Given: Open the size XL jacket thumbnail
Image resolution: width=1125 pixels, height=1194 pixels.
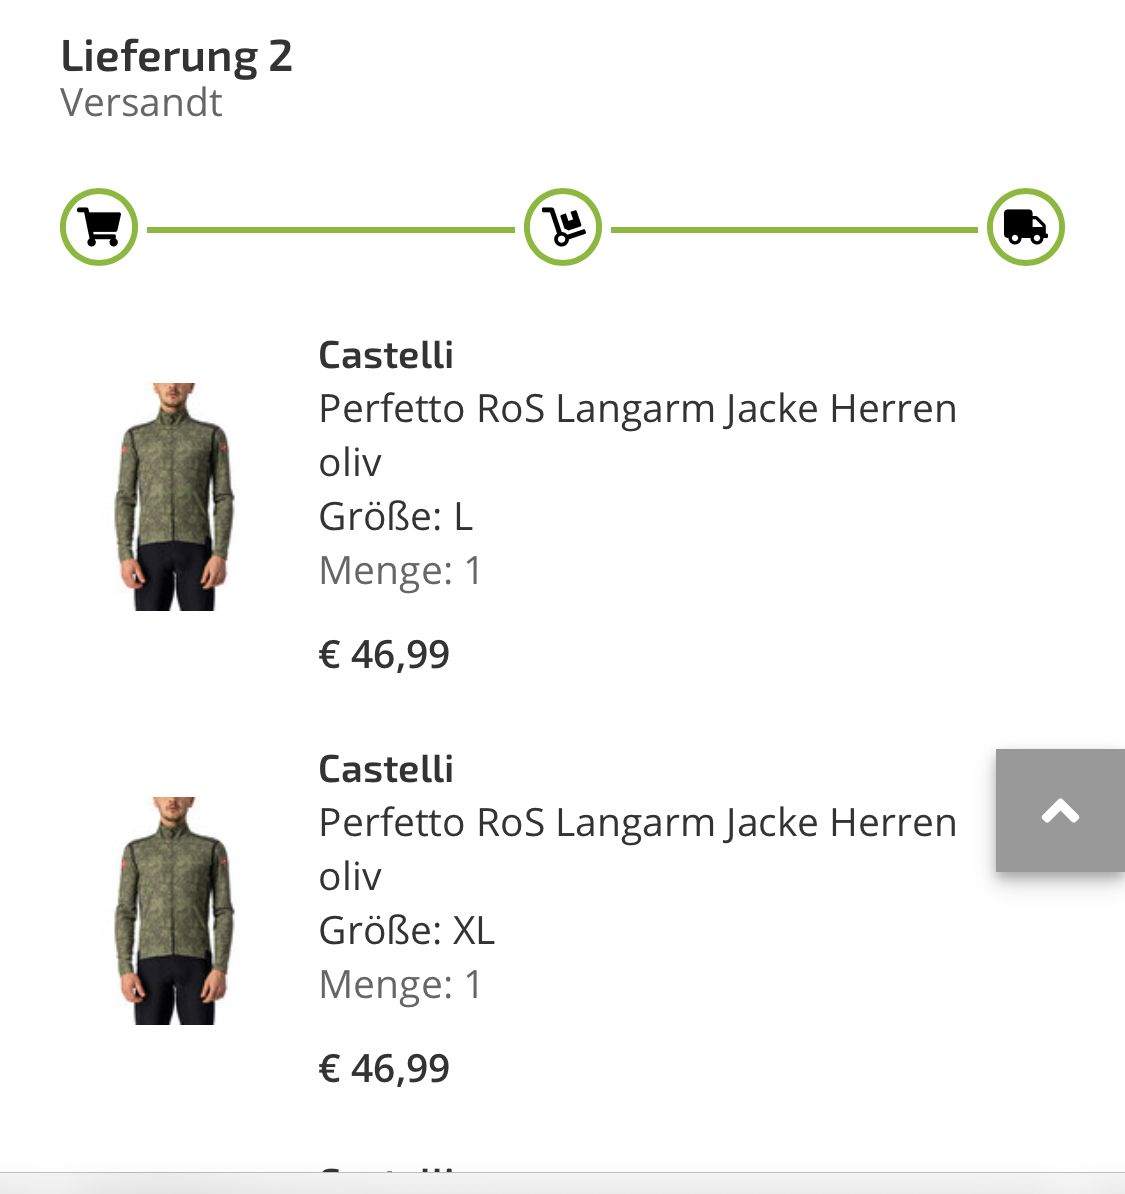Looking at the screenshot, I should [175, 910].
